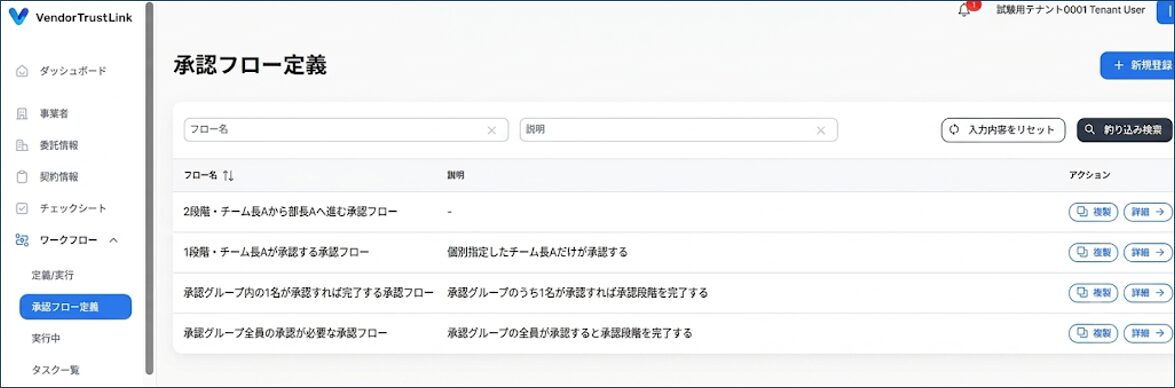Click 2段階・チーム長Aから部長Aへ進む承認フロー row text
Viewport: 1175px width, 388px height.
coord(290,212)
